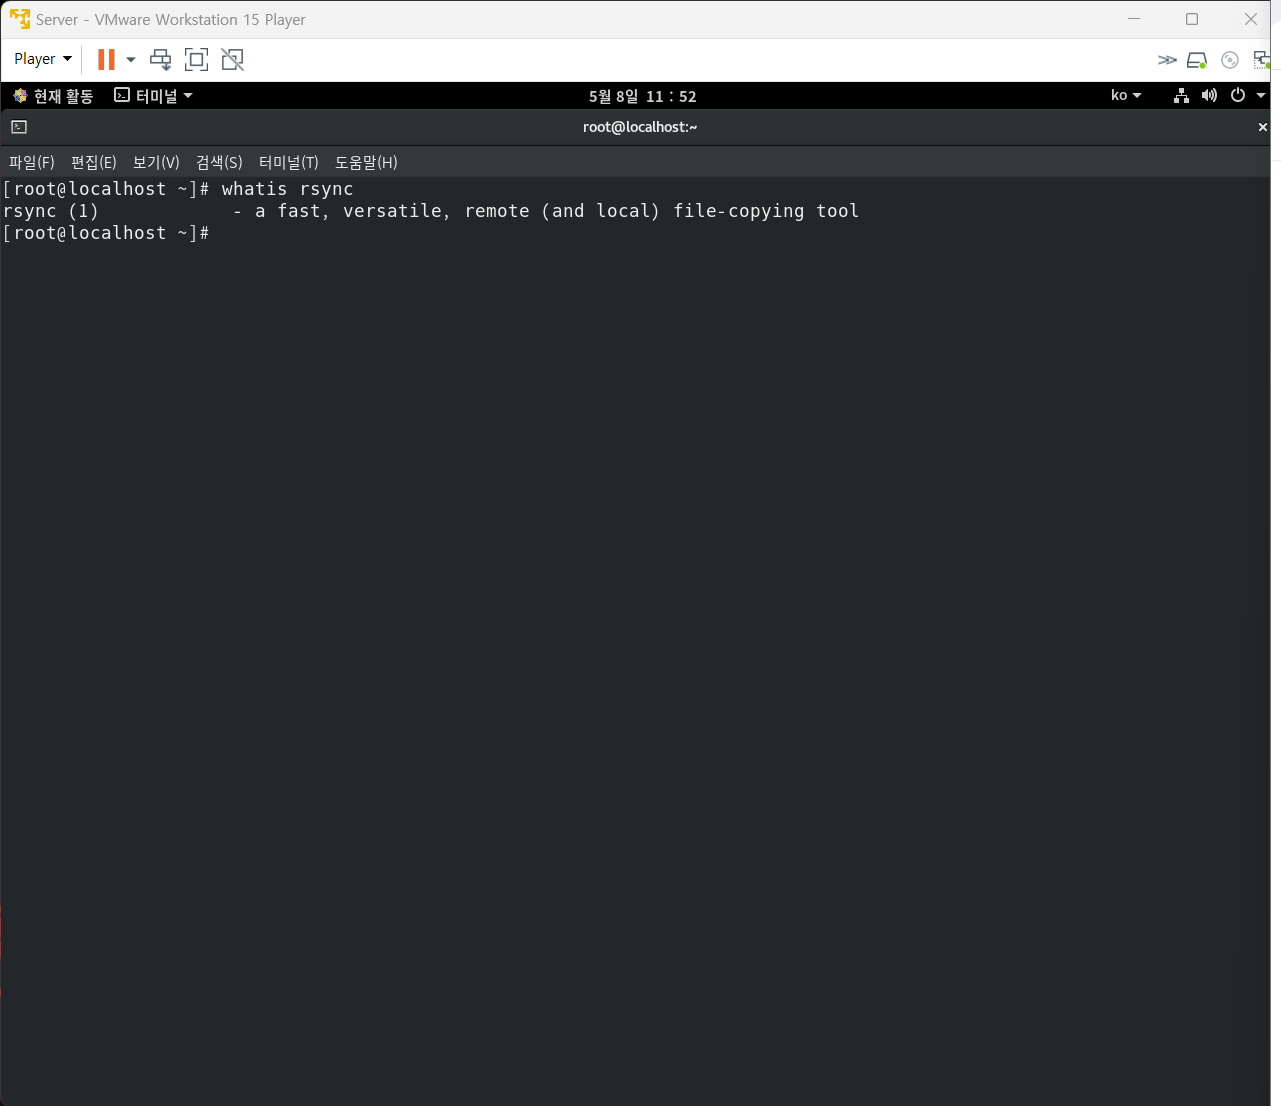Click the 'file-copying tool' description text

(x=766, y=211)
